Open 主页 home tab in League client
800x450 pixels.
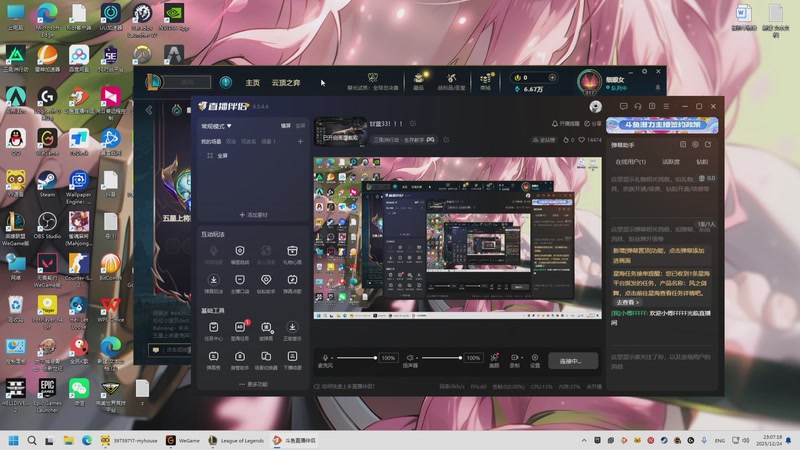[x=253, y=83]
